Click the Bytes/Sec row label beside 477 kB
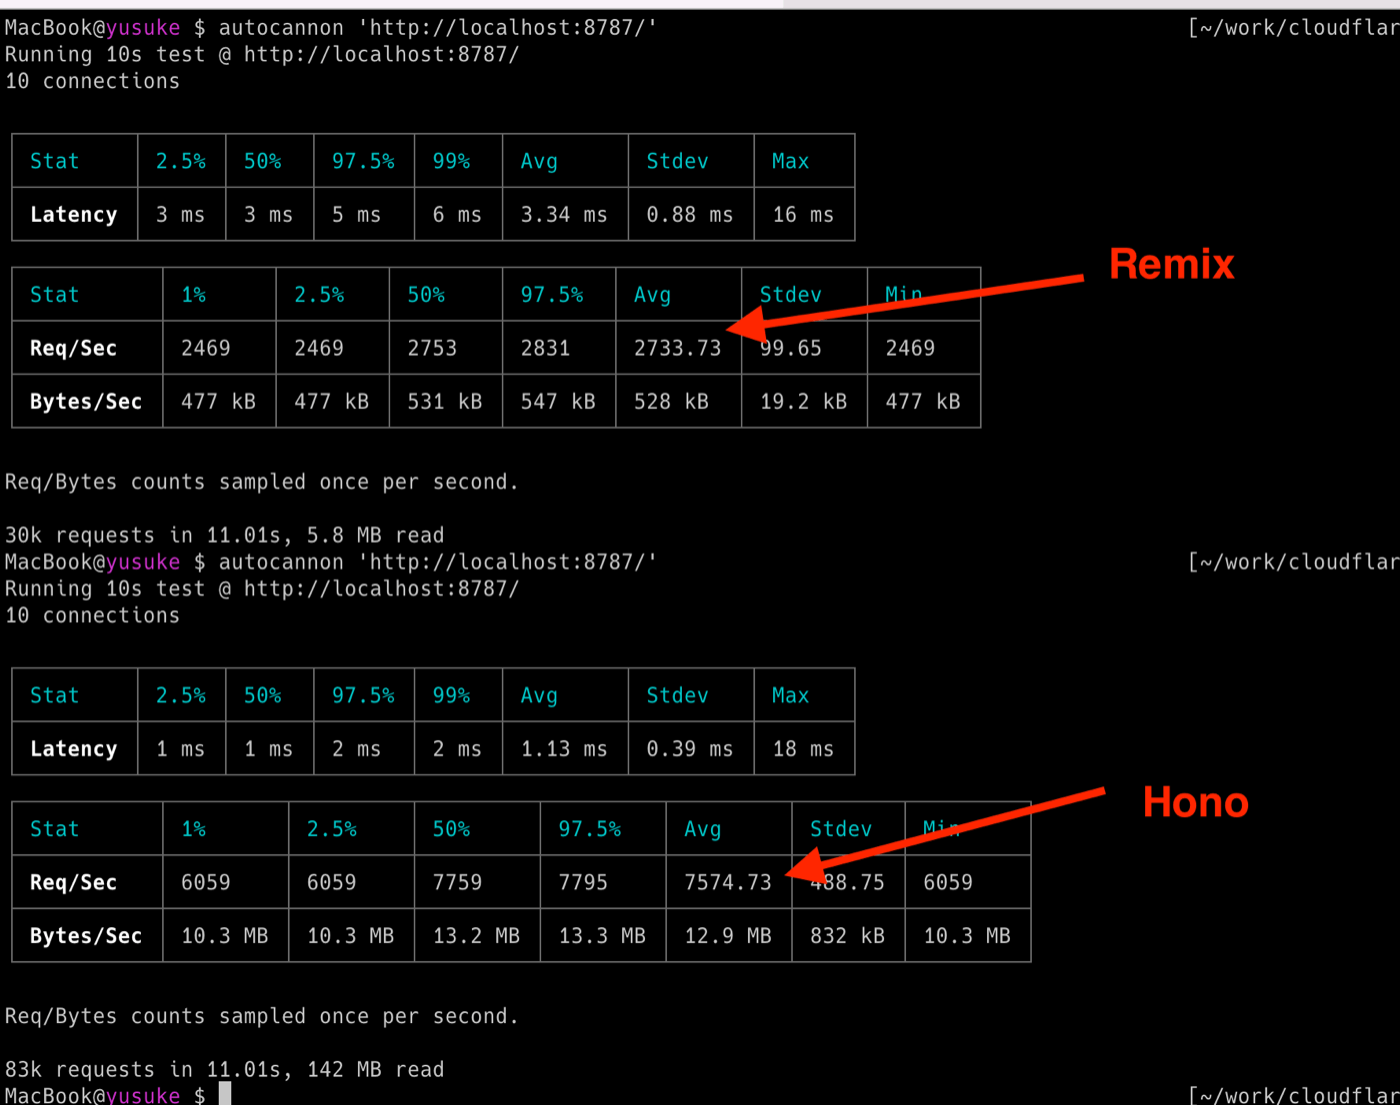This screenshot has height=1105, width=1400. [86, 401]
